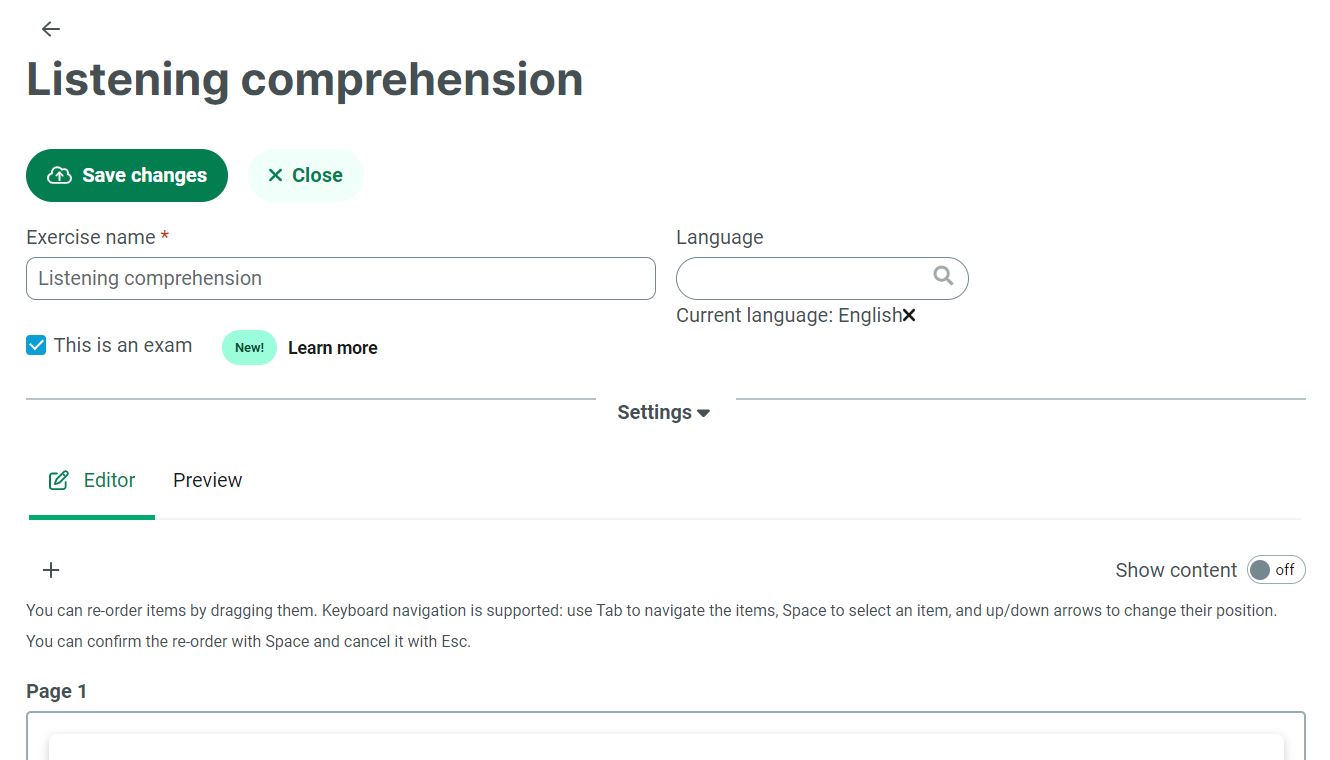Open the Learn more link
1330x760 pixels.
tap(332, 348)
